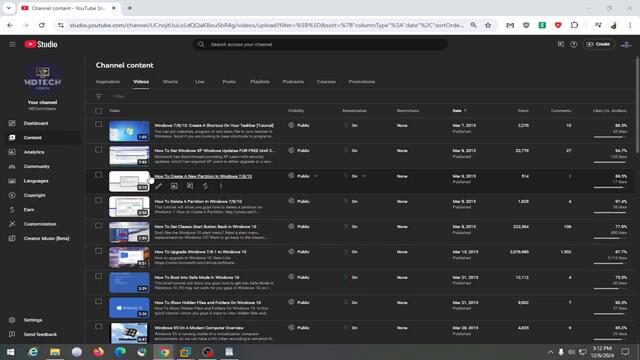Switch to the Shorts tab
640x360 pixels.
[170, 82]
